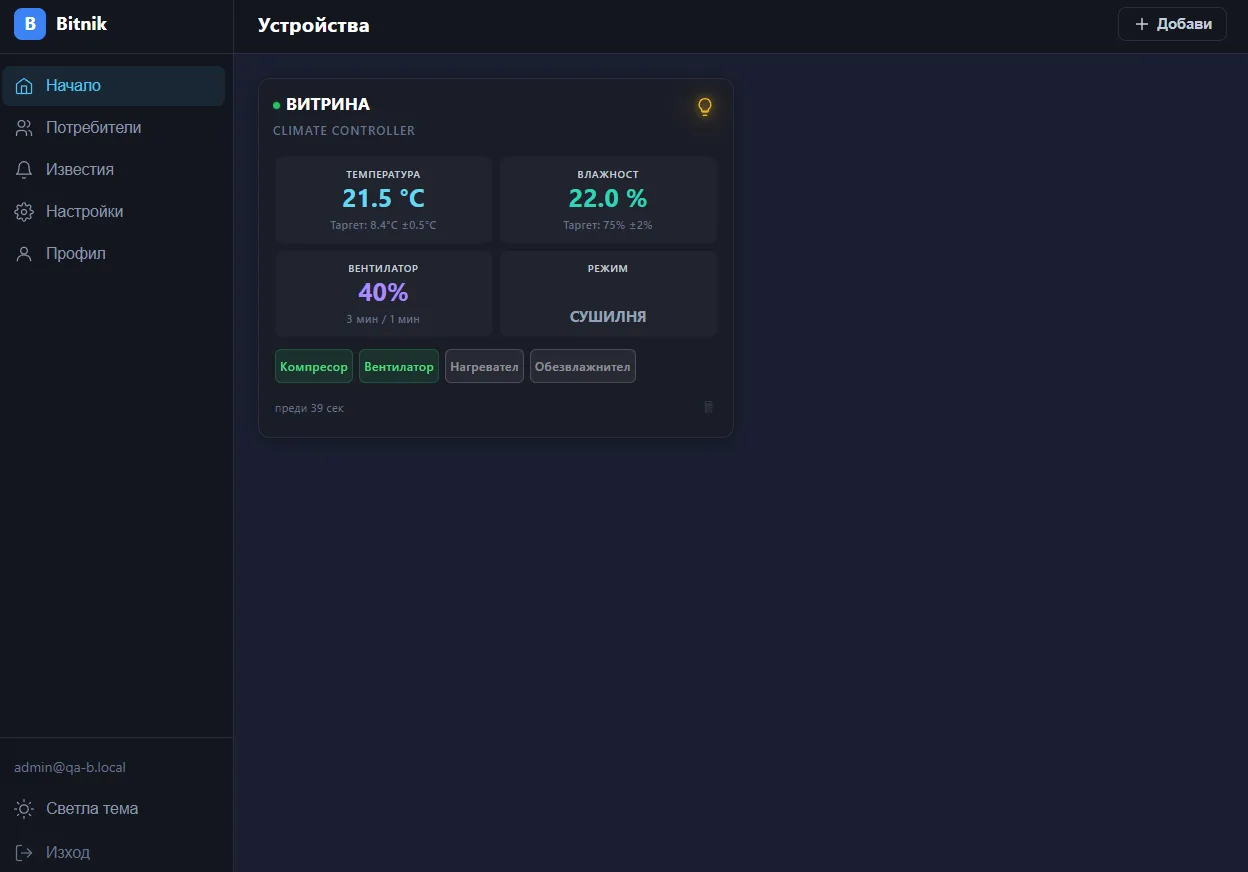1248x872 pixels.
Task: Toggle the Обезвлажнител relay chip
Action: coord(583,366)
